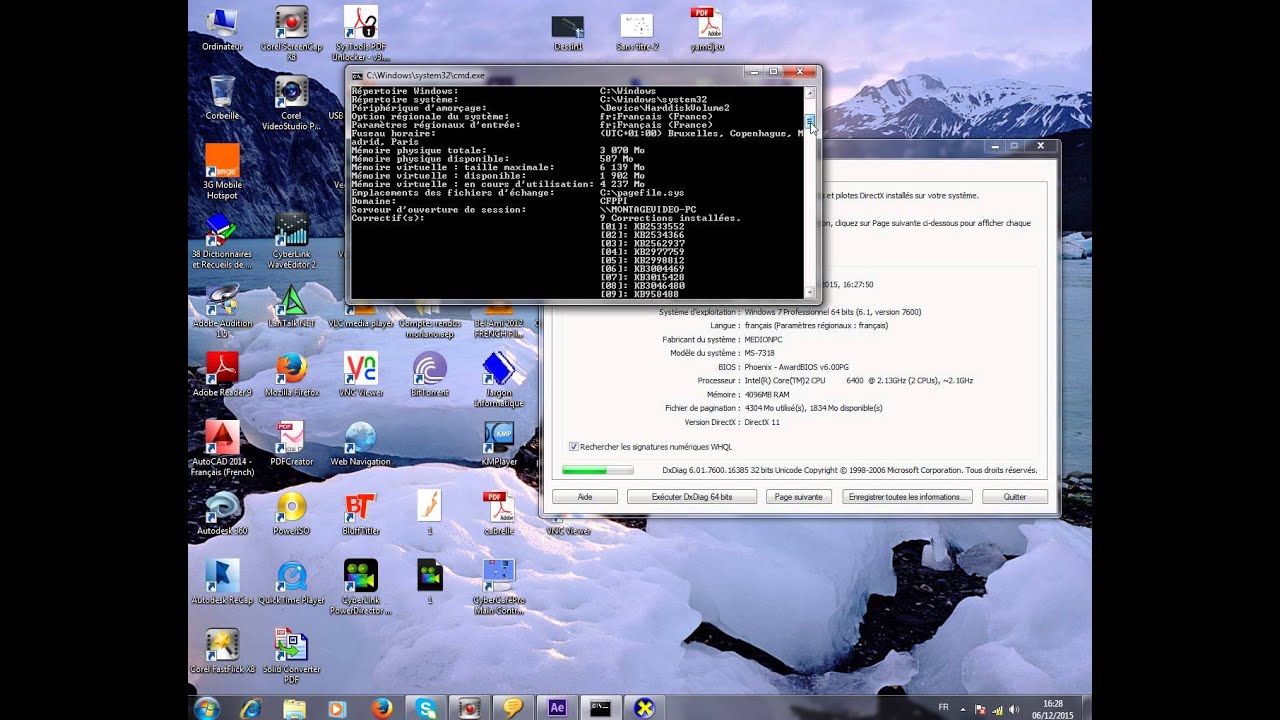Click the green DxDiag progress bar
1280x720 pixels.
click(x=598, y=470)
